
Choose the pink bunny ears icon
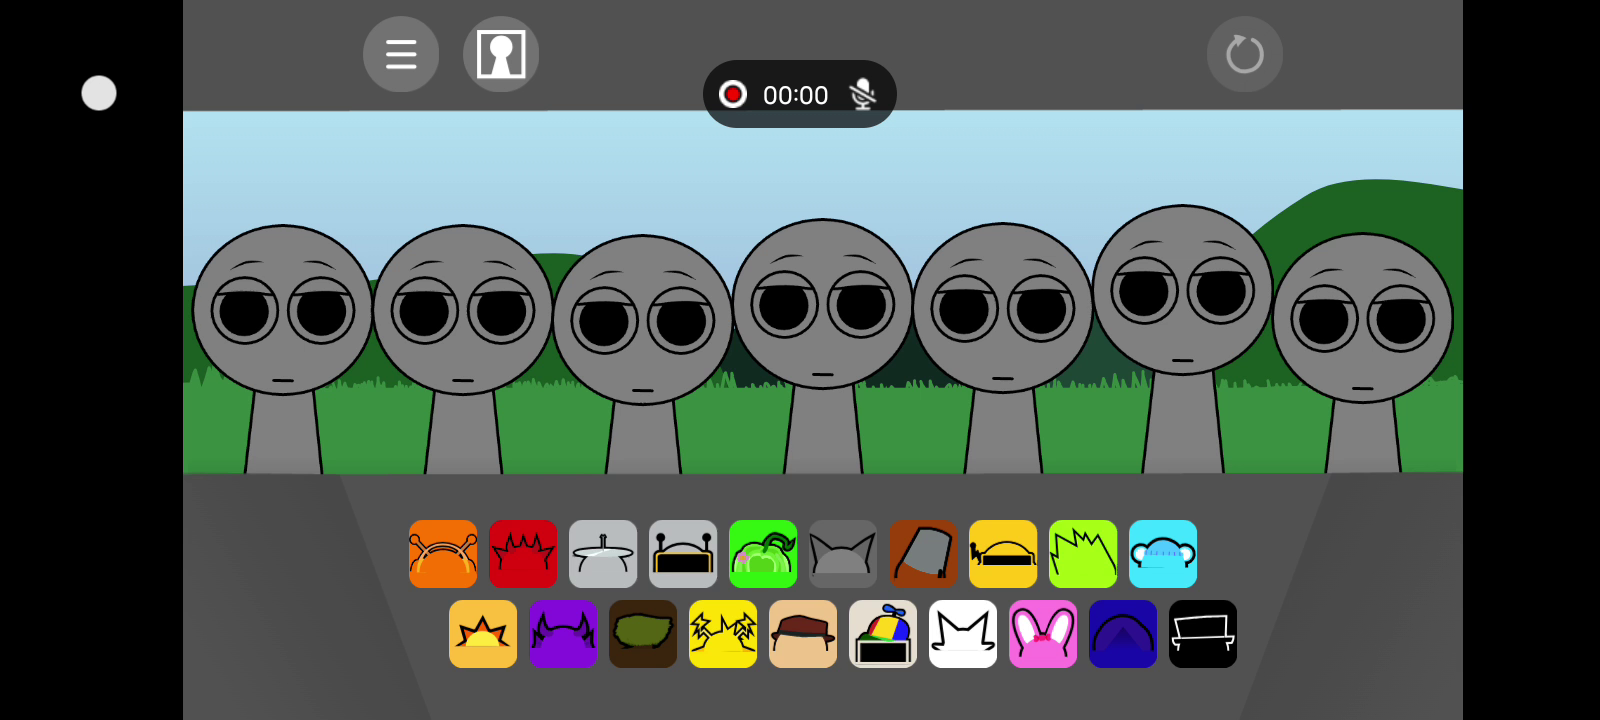[x=1043, y=634]
